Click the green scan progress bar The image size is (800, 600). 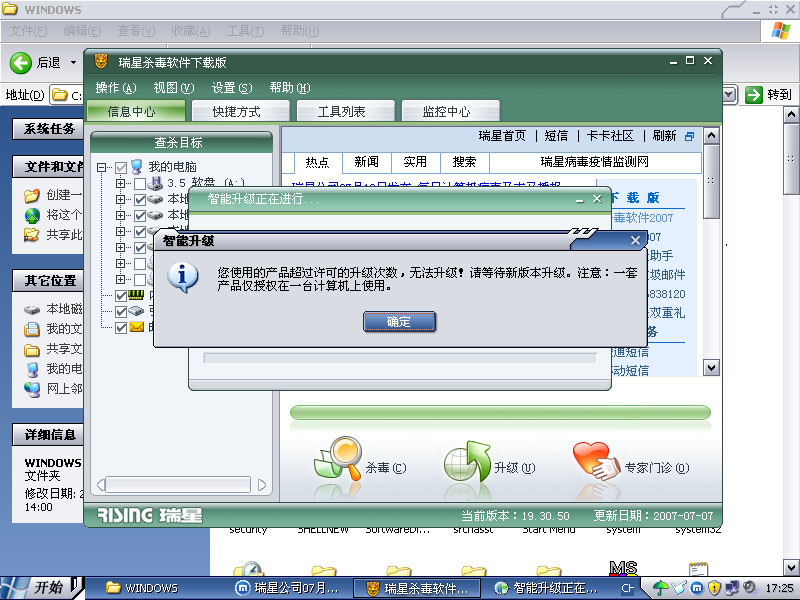(500, 413)
